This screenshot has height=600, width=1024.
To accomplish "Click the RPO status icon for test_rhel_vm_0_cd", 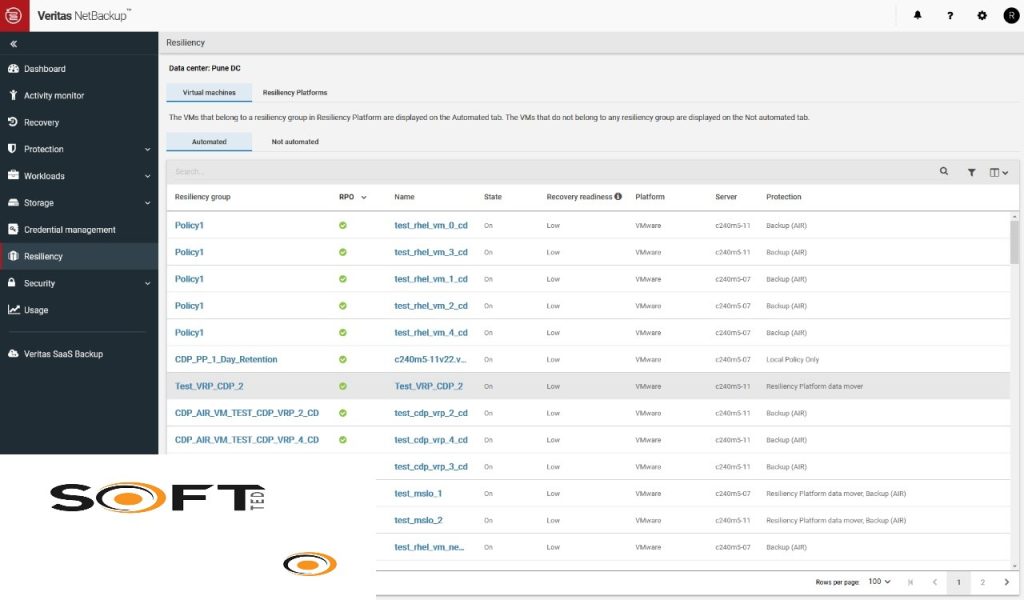I will [343, 225].
